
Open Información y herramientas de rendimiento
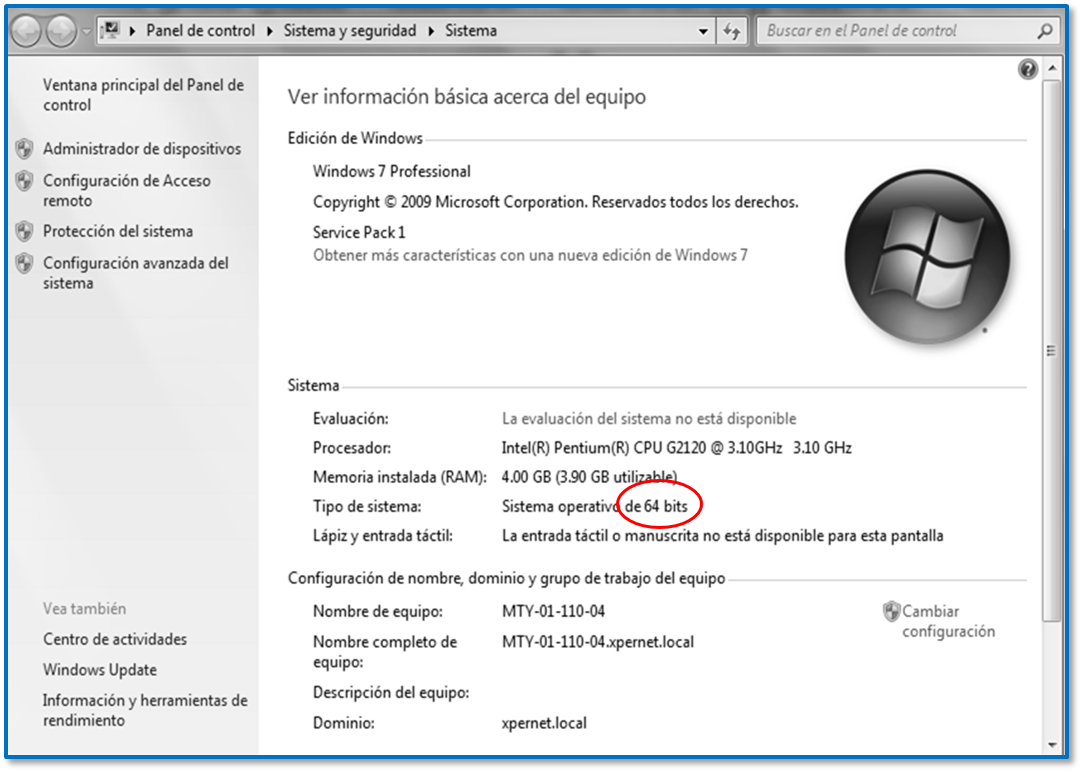point(145,710)
